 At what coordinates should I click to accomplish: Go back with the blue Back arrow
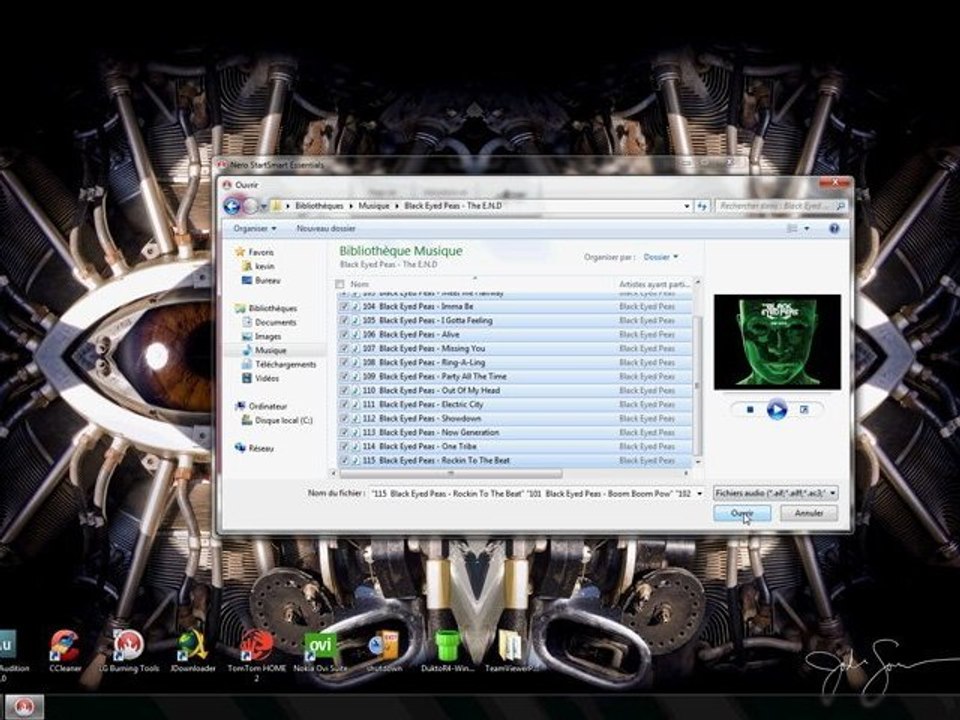coord(231,206)
